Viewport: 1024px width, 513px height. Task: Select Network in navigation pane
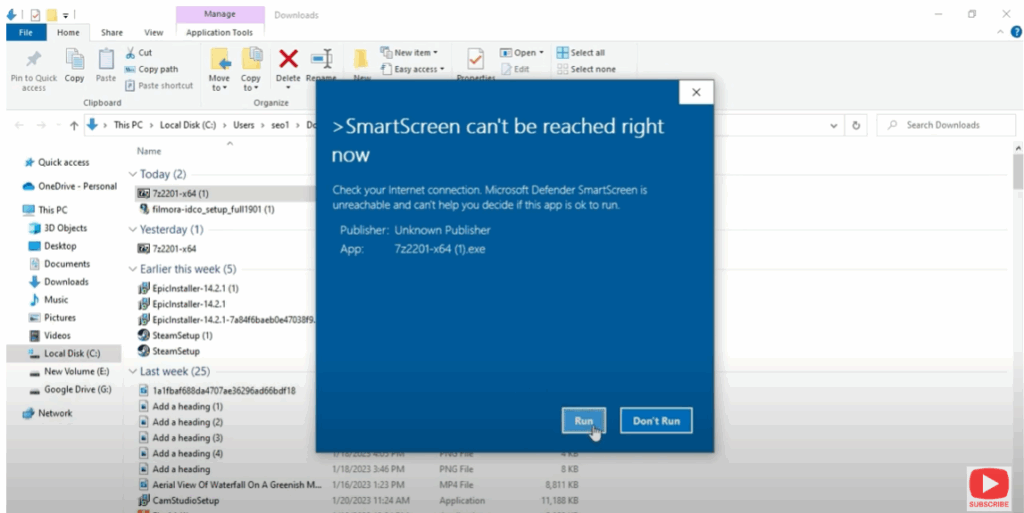pyautogui.click(x=48, y=413)
